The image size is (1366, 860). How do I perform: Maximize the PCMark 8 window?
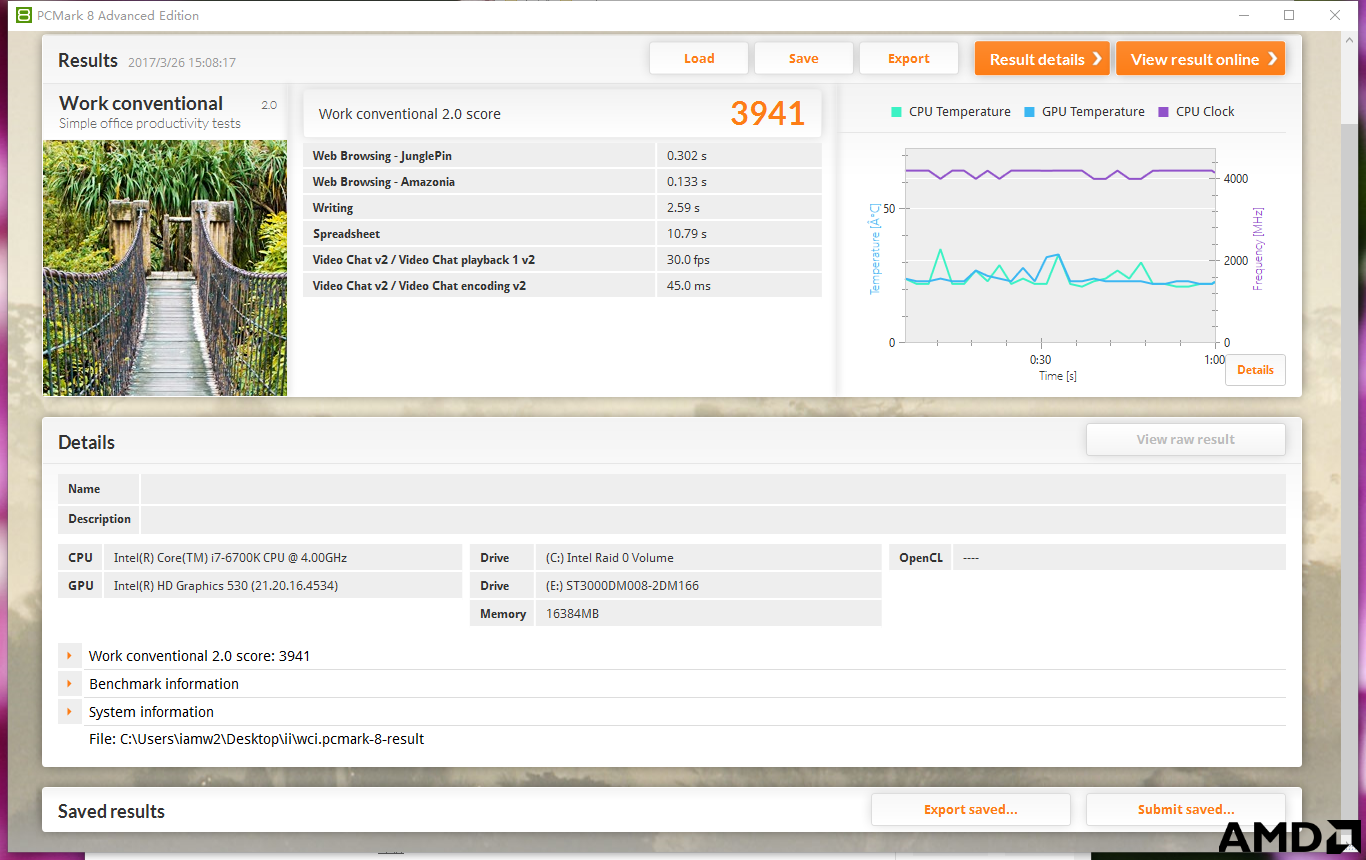[x=1289, y=15]
